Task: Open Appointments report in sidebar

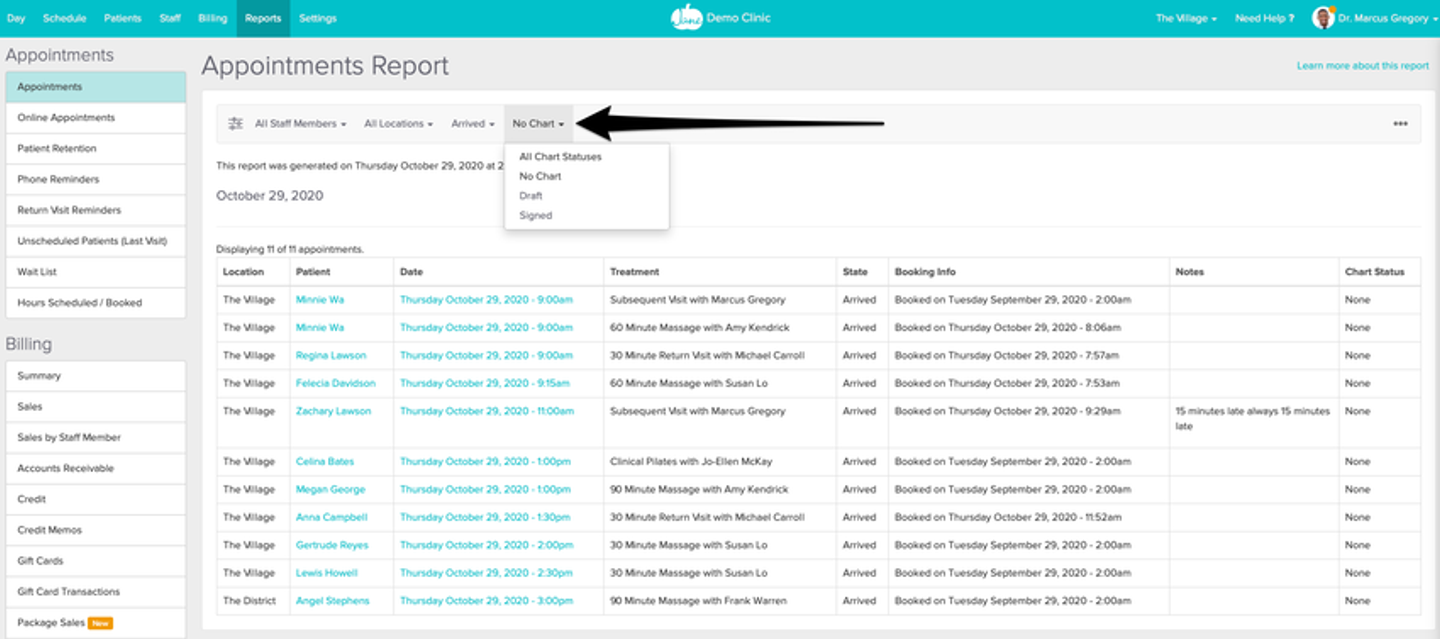Action: point(96,87)
